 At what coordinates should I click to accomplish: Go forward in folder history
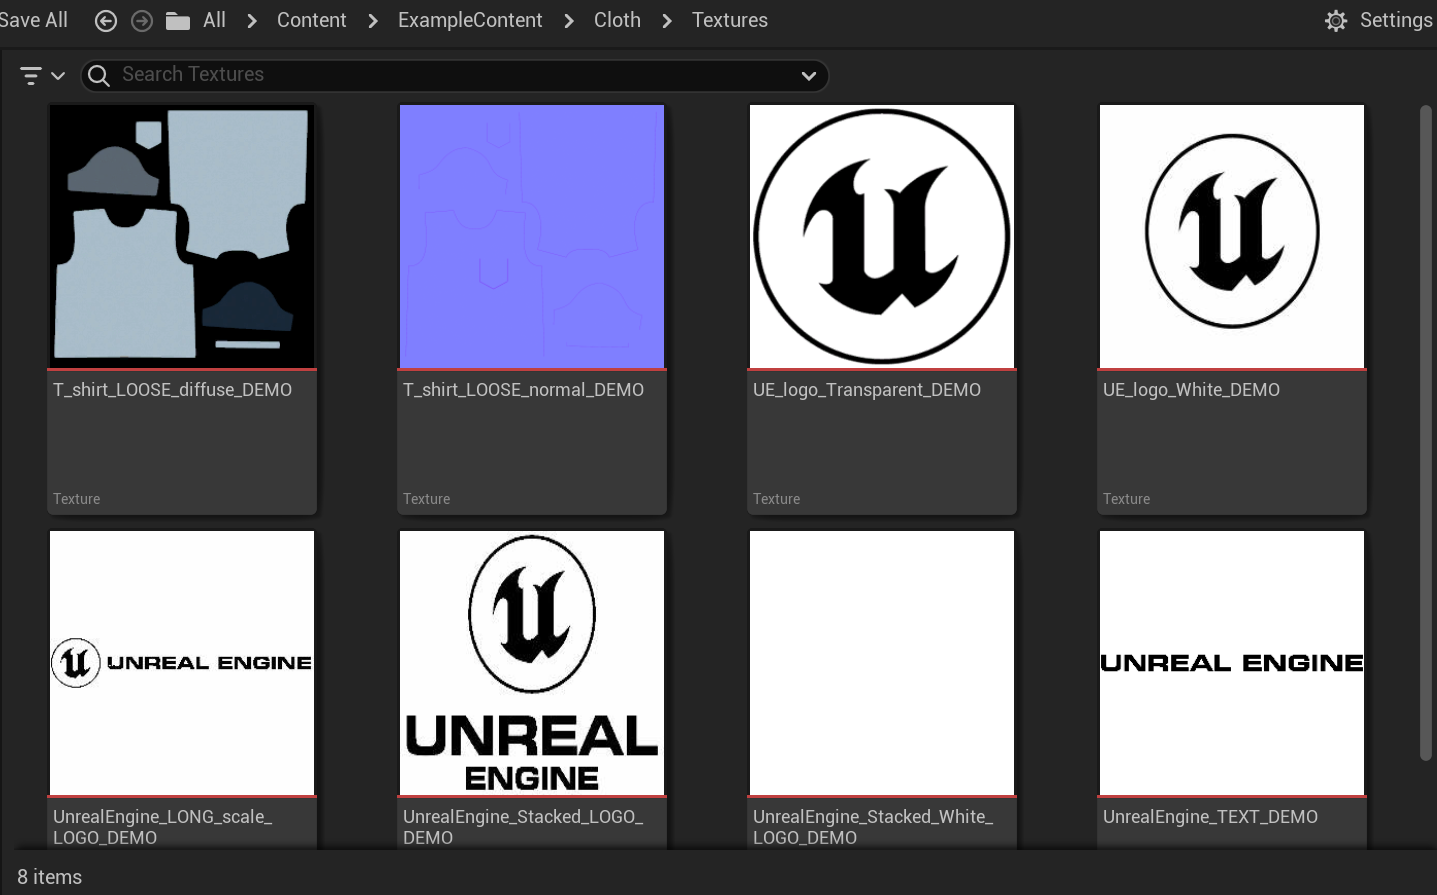pos(142,21)
